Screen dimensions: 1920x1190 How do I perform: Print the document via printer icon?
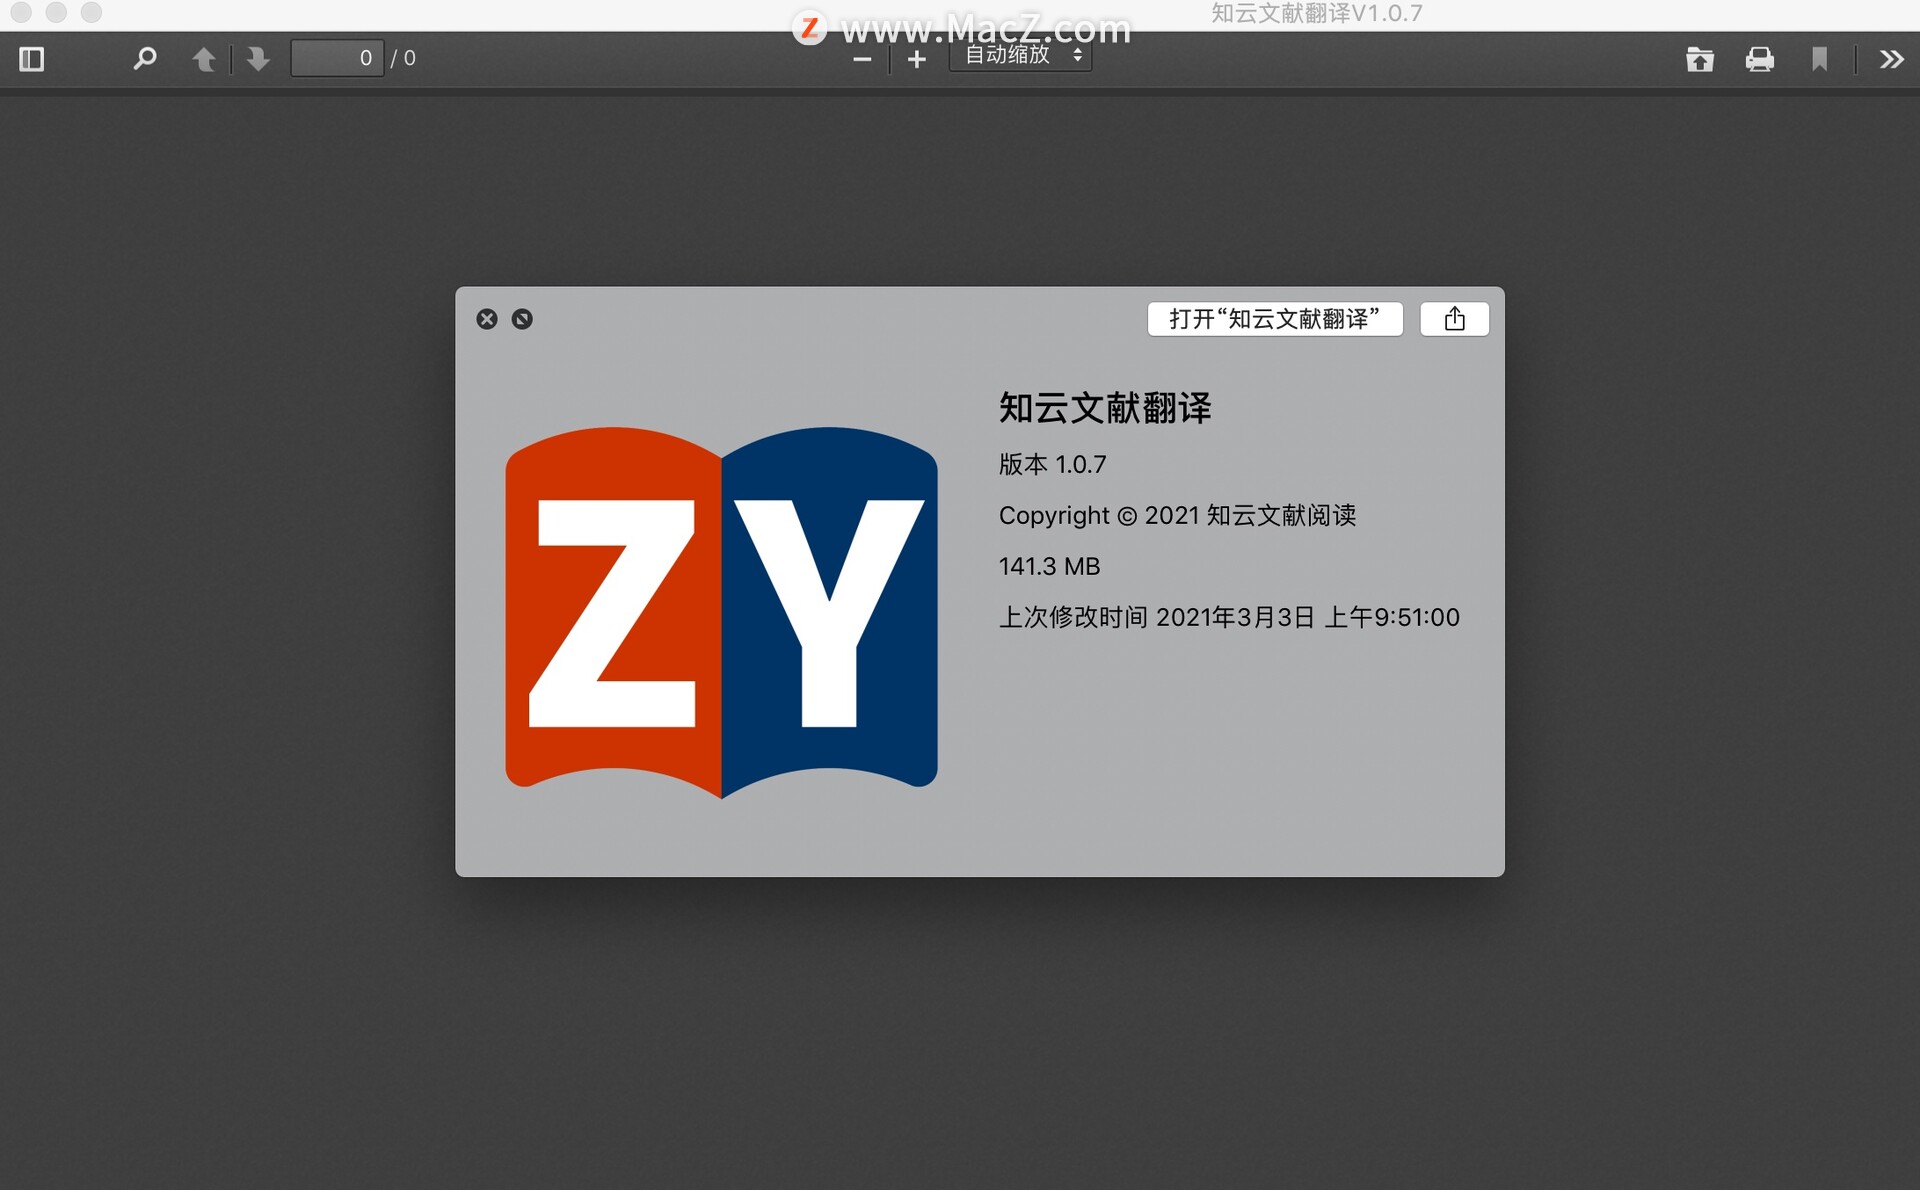(x=1759, y=60)
